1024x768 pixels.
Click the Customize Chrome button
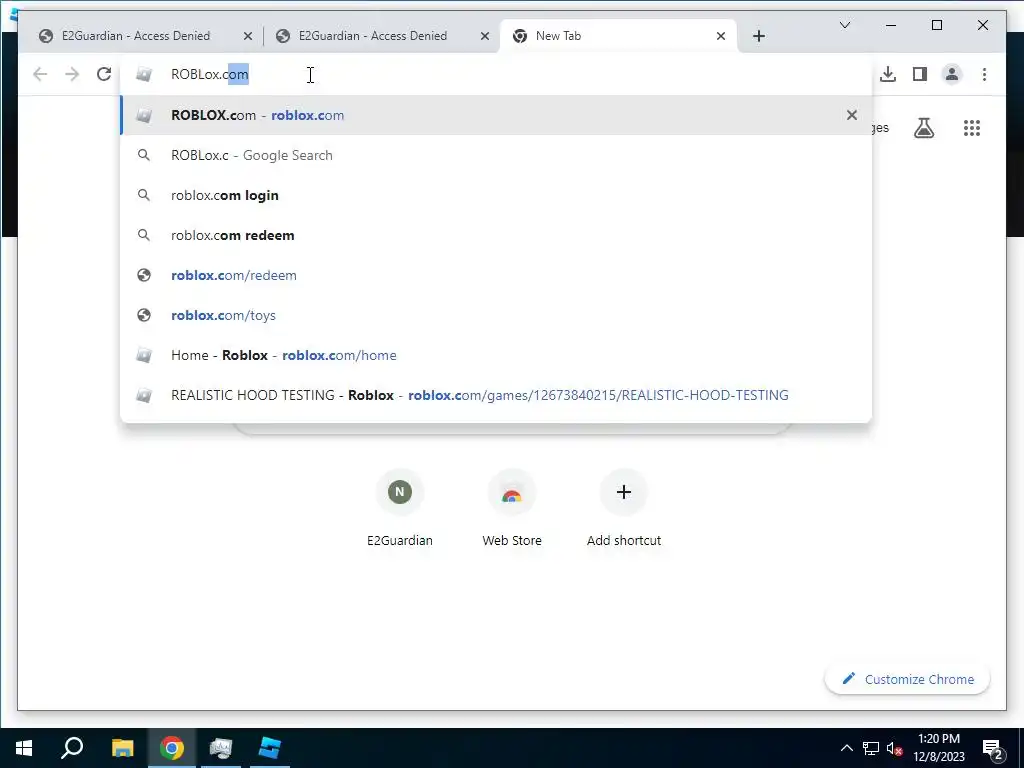tap(908, 679)
